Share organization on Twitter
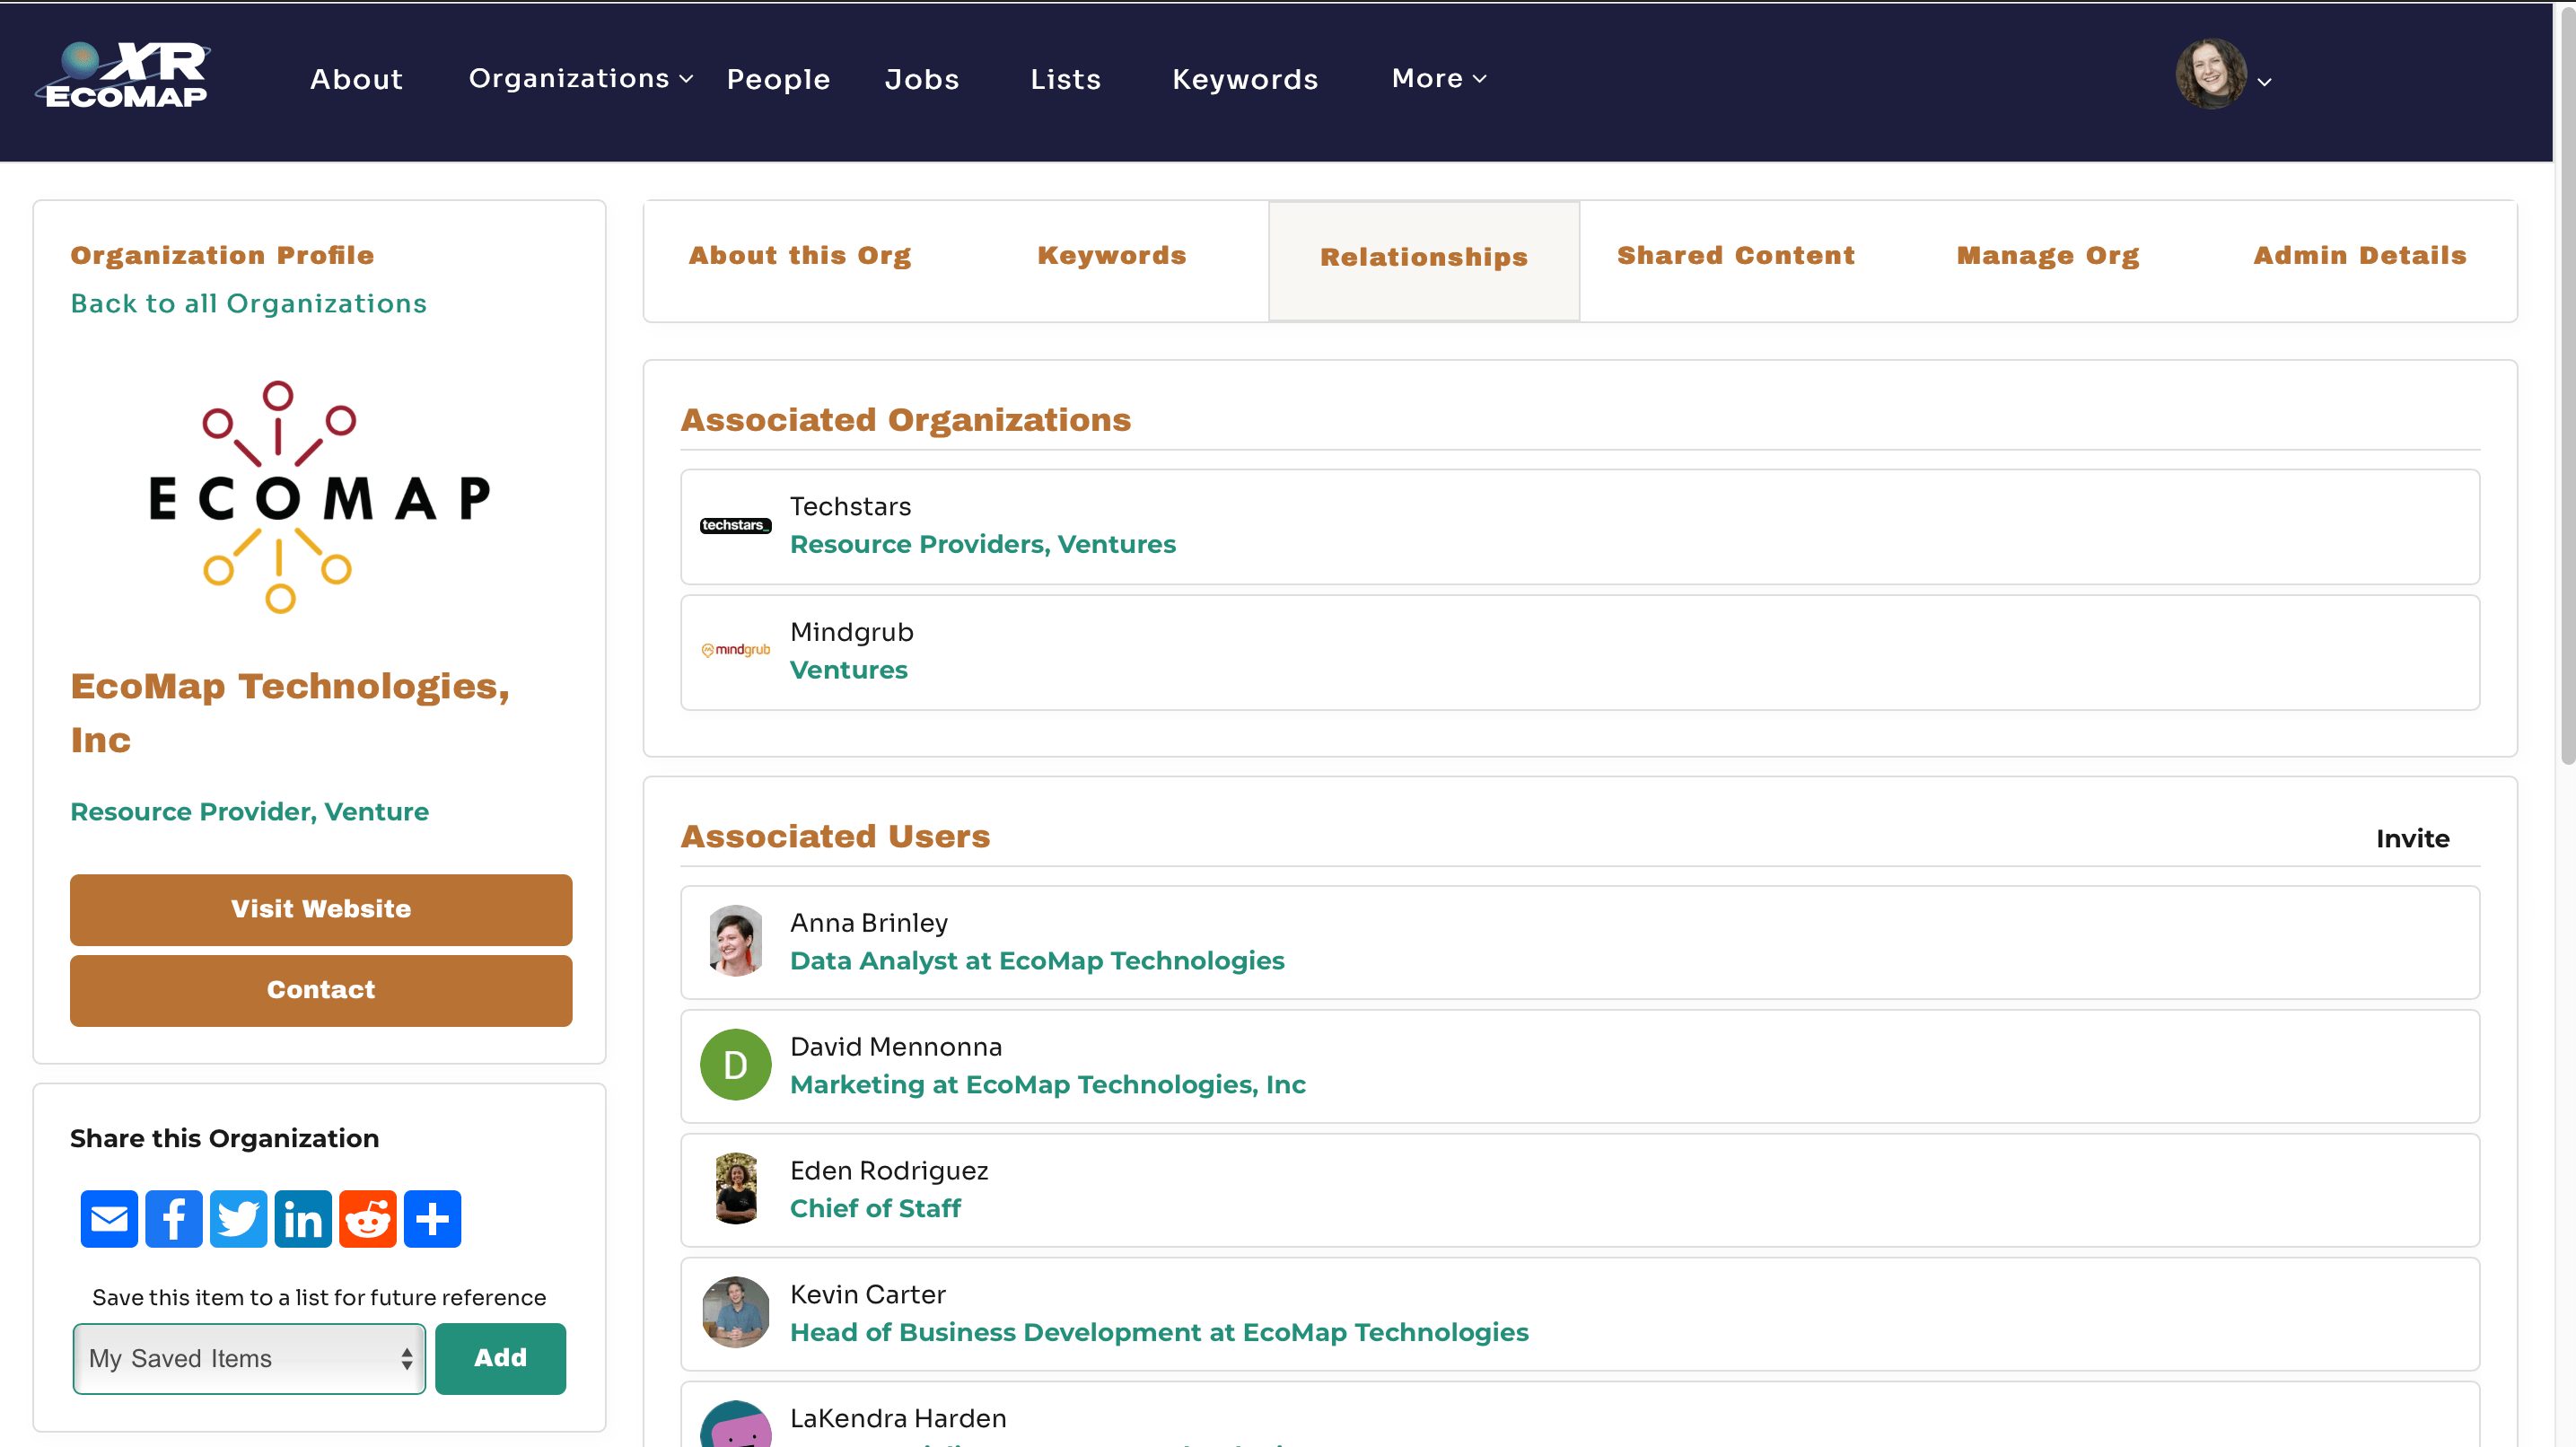This screenshot has width=2576, height=1447. coord(238,1219)
